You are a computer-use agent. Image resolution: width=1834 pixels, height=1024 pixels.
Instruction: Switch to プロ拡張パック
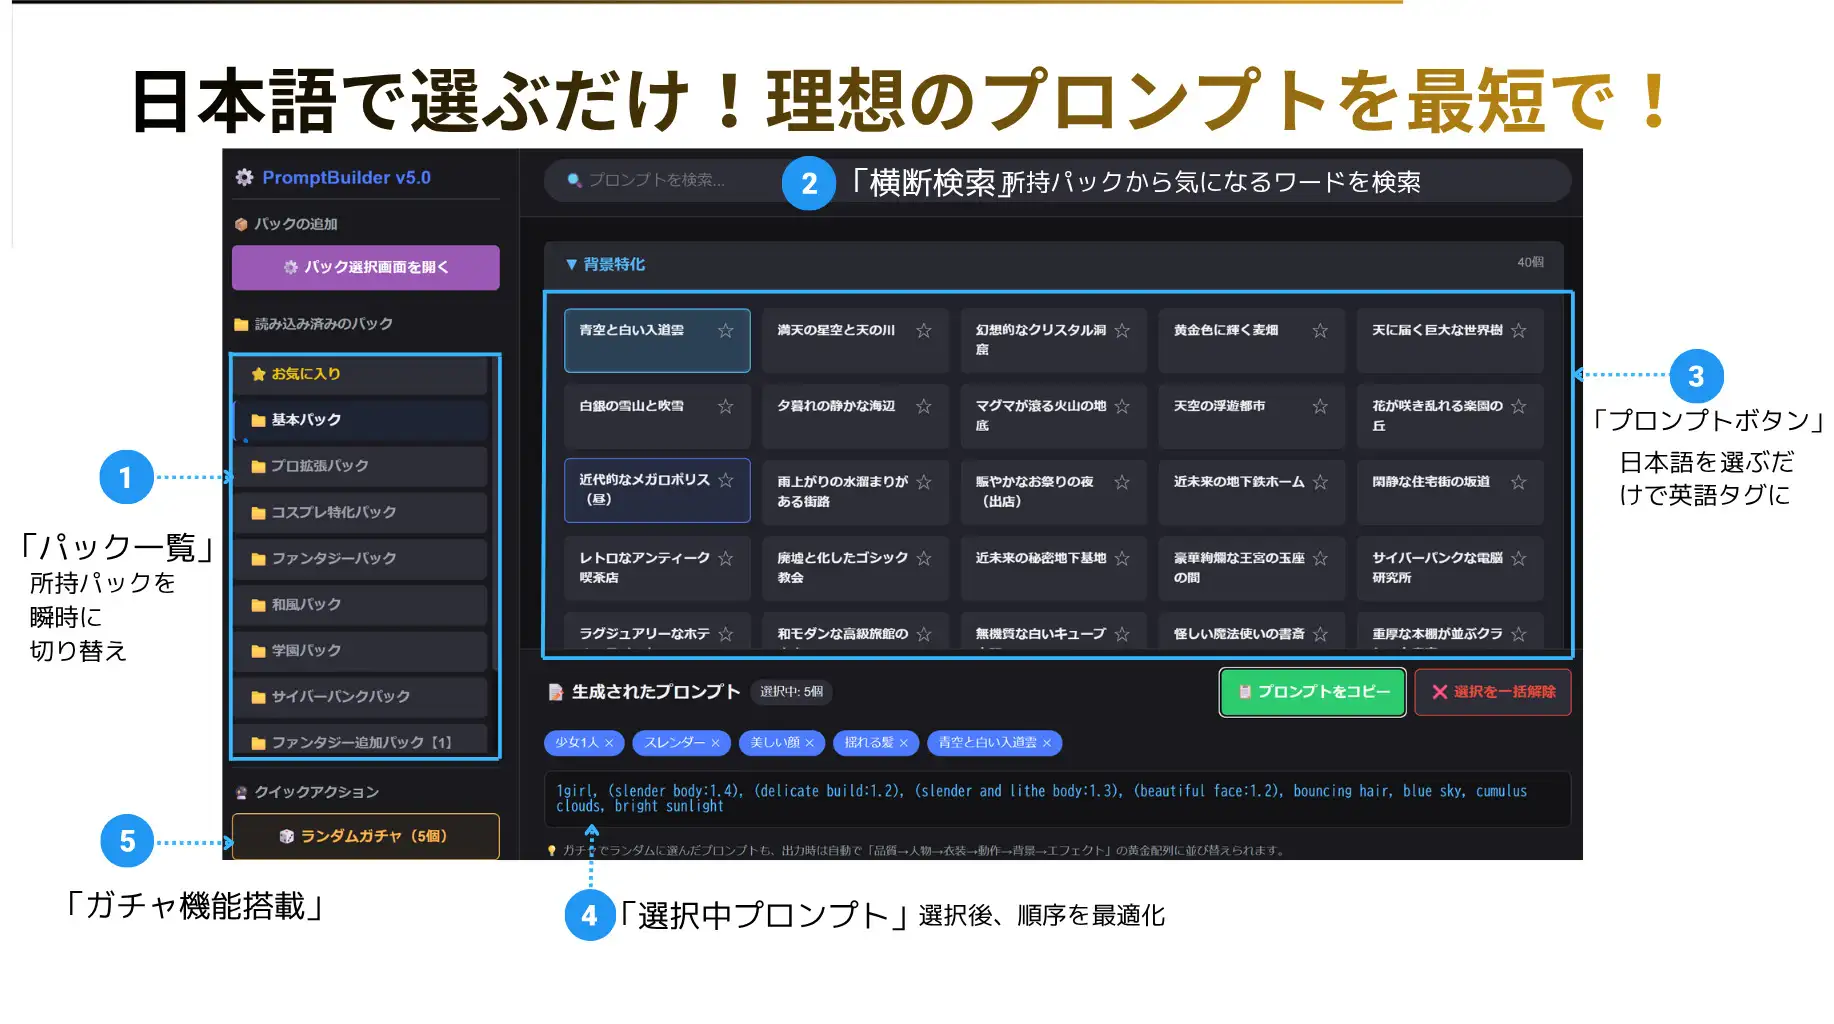[x=361, y=466]
